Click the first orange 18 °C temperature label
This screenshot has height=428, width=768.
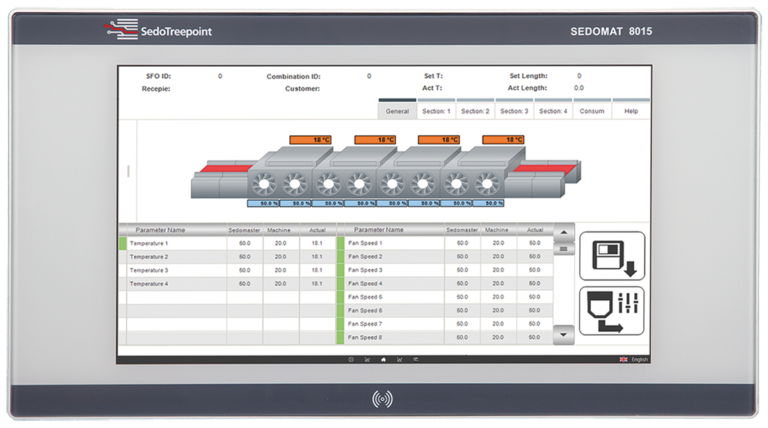coord(311,140)
